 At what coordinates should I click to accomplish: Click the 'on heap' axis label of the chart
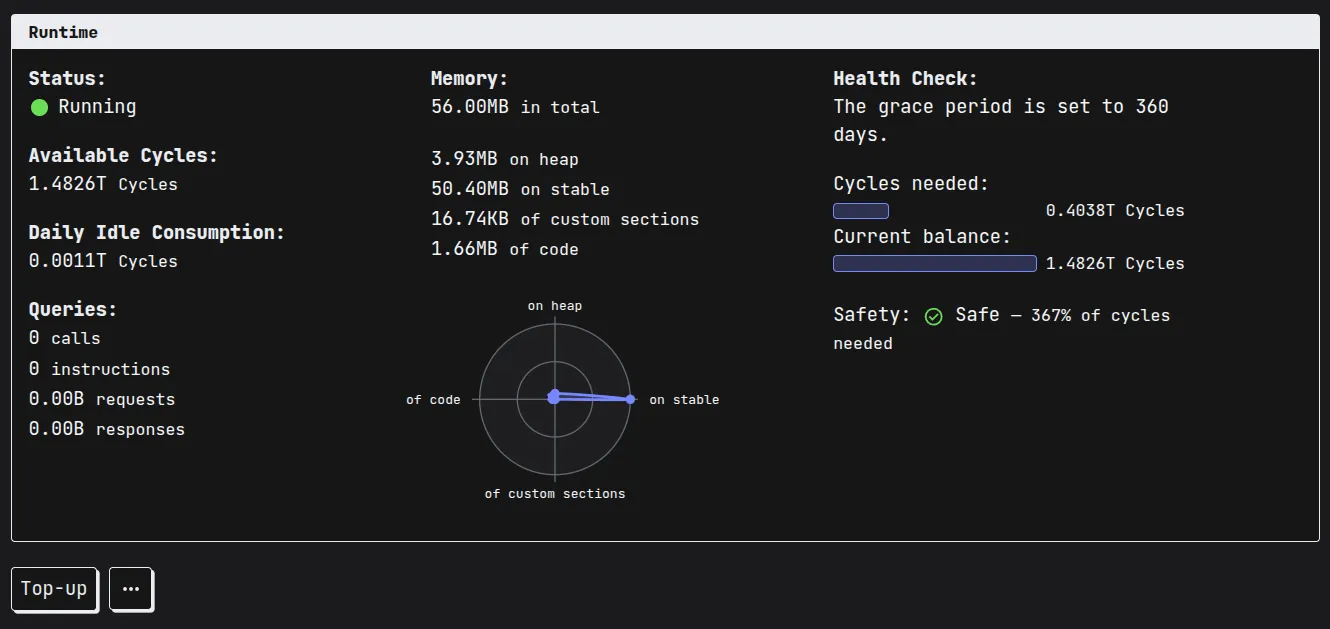pyautogui.click(x=554, y=305)
